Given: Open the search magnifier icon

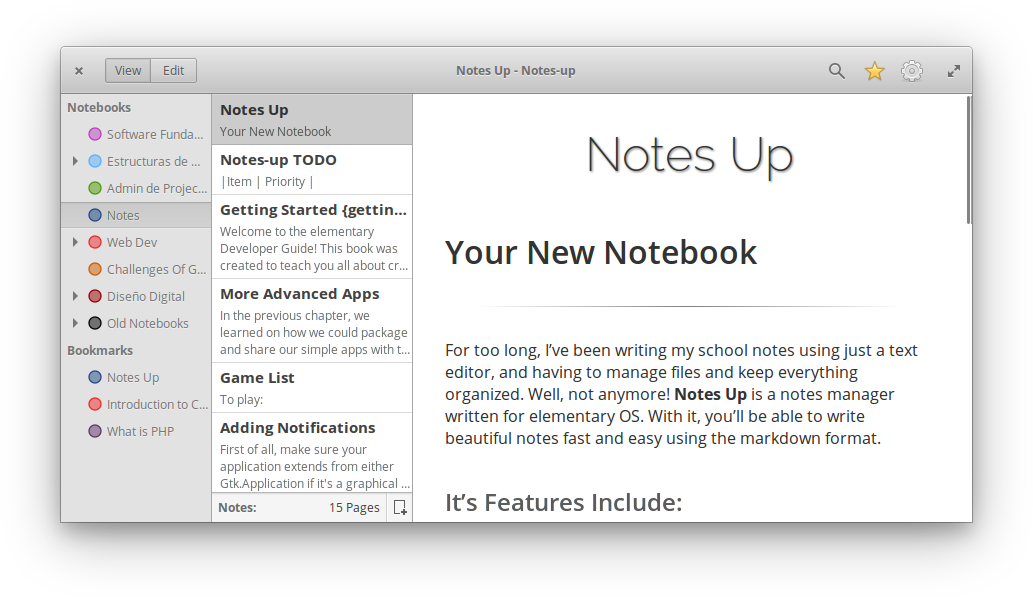Looking at the screenshot, I should pyautogui.click(x=837, y=71).
